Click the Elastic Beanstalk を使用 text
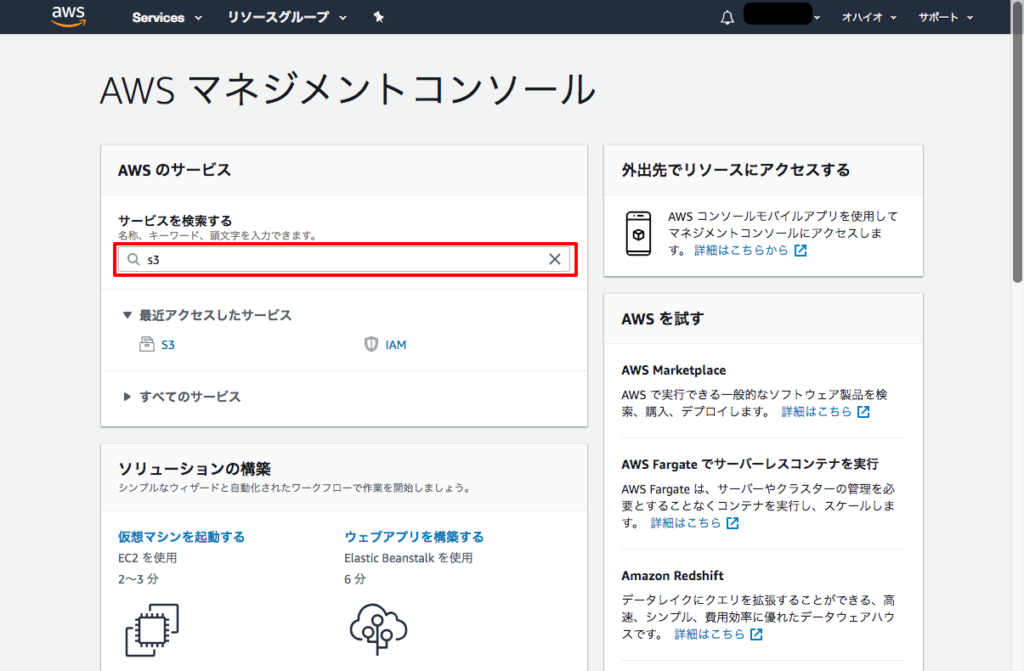Viewport: 1024px width, 671px height. (408, 558)
